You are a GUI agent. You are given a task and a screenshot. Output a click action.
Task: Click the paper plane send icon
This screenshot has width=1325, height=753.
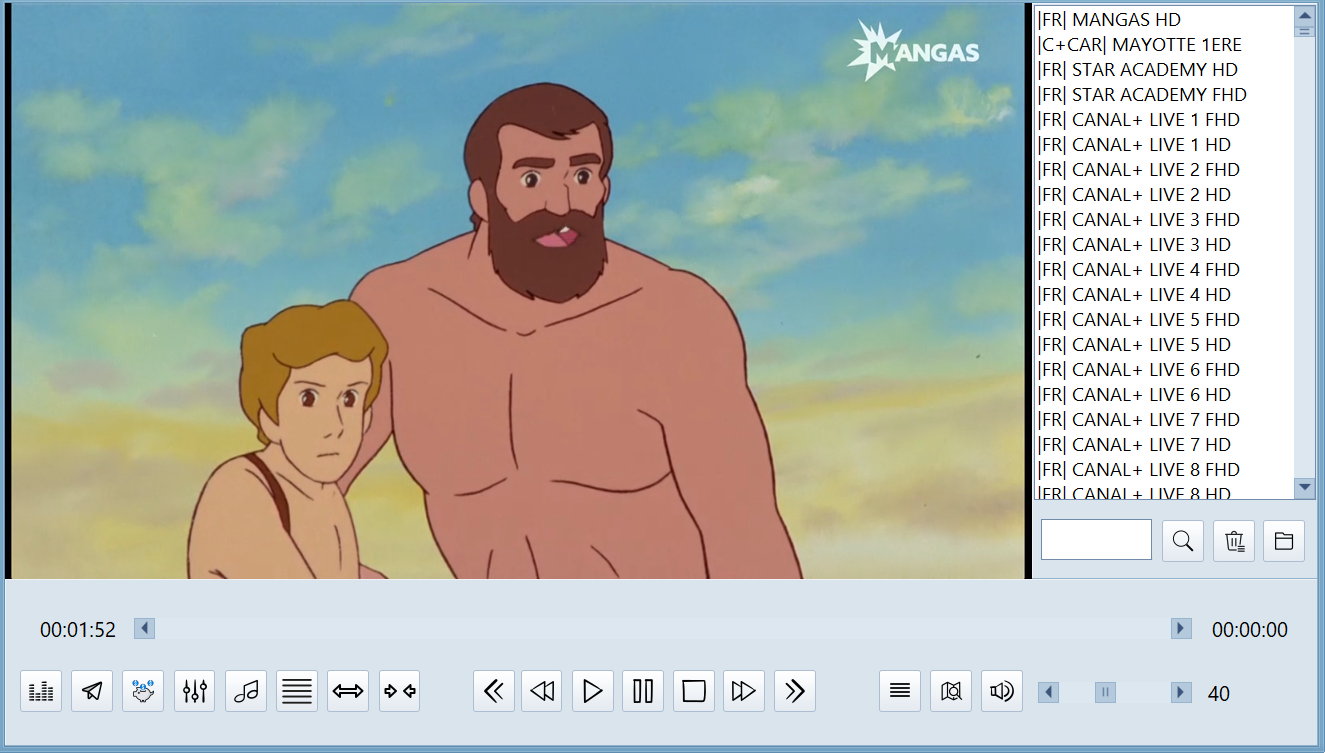[x=92, y=691]
